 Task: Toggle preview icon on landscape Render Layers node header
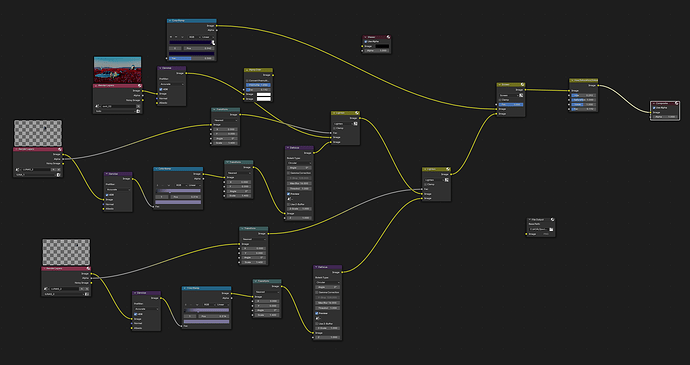[x=139, y=85]
